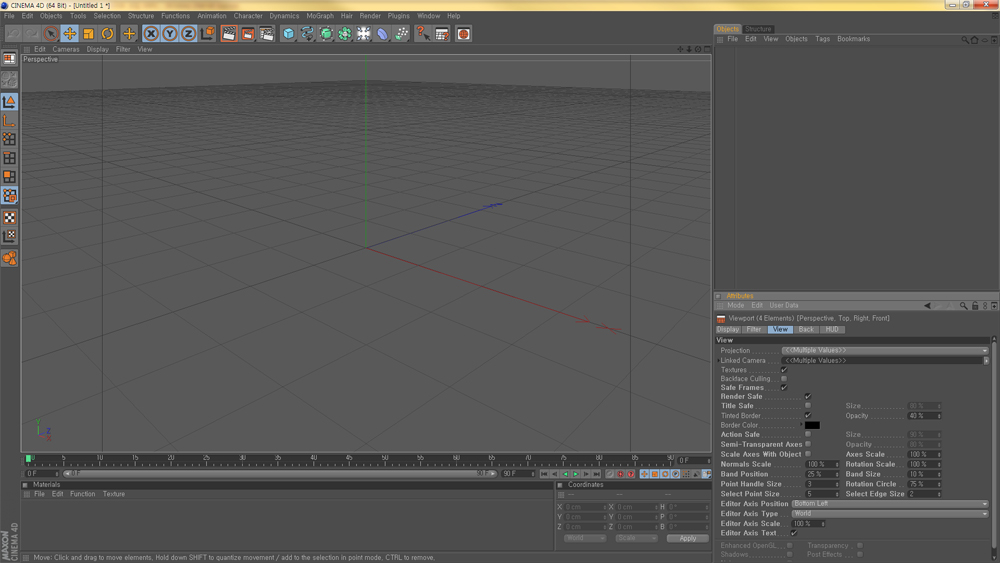
Task: Enable the Backface Culling checkbox
Action: (x=784, y=379)
